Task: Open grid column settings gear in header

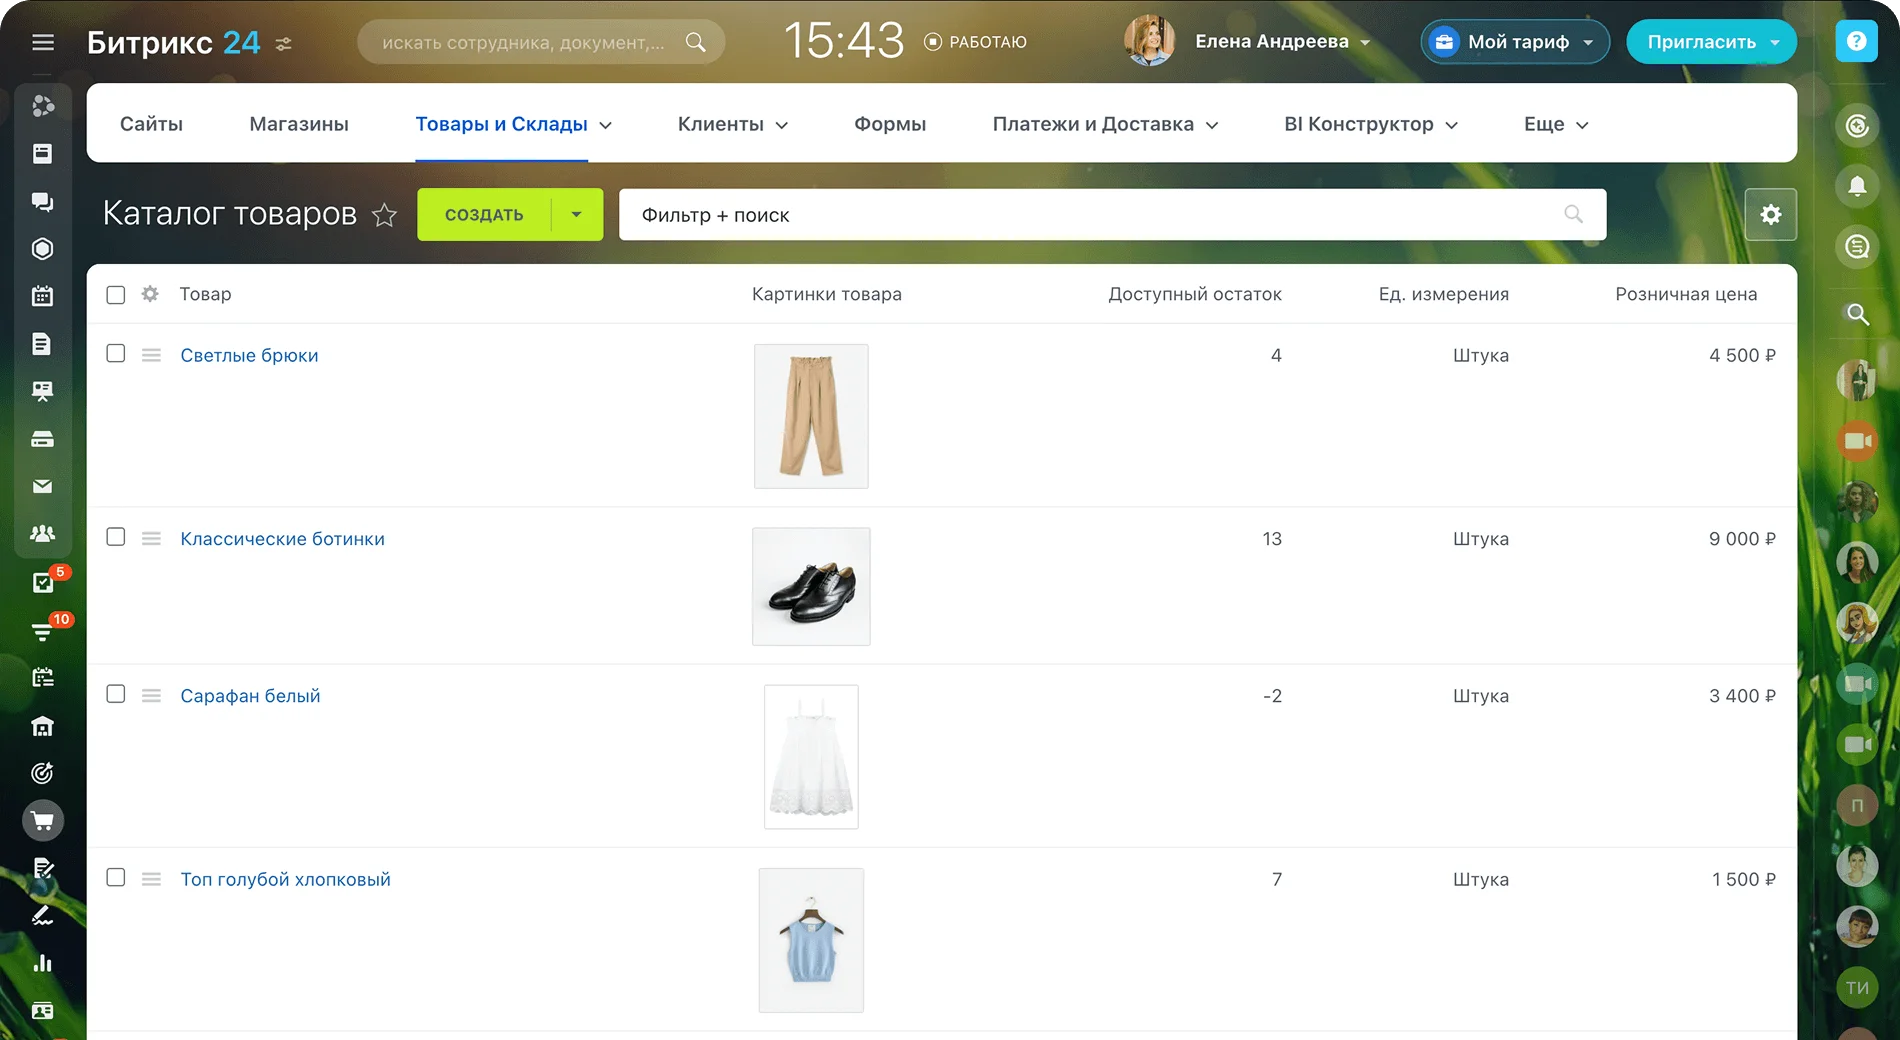Action: point(150,294)
